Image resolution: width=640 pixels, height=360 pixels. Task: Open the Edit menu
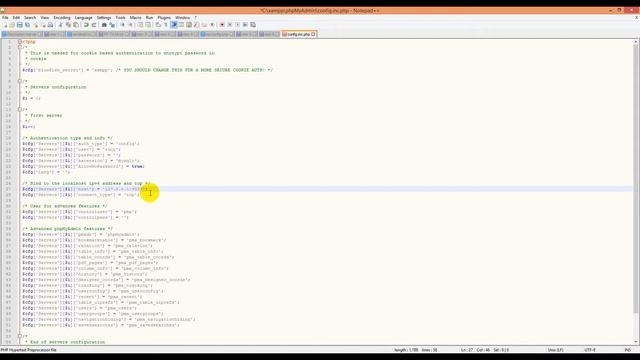tap(16, 18)
